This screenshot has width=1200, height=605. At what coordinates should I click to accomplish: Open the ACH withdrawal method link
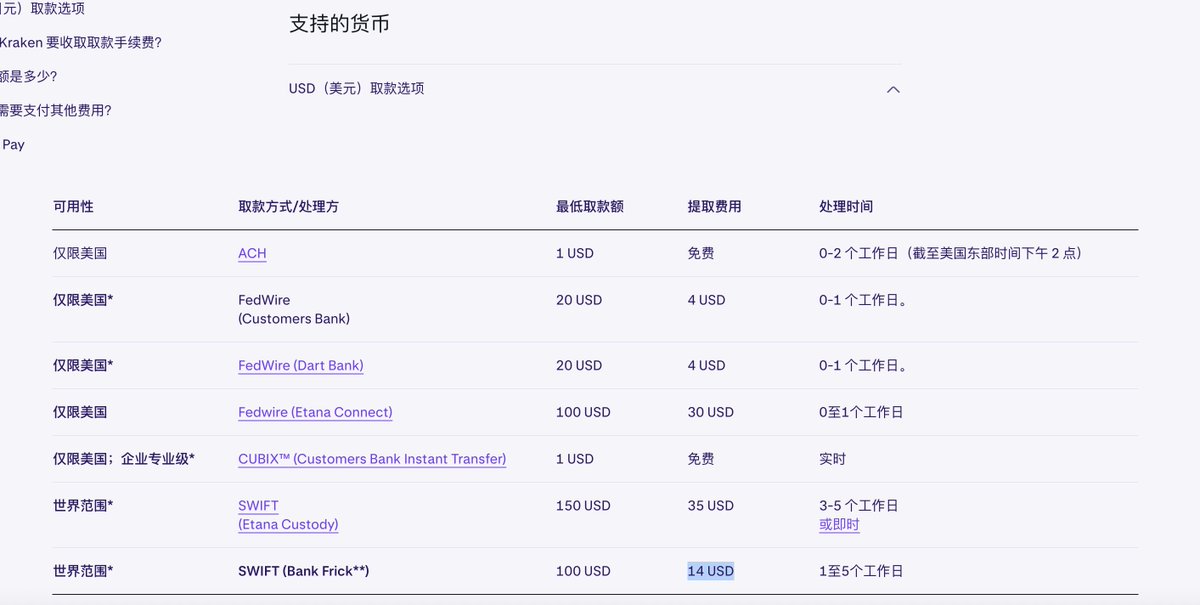click(252, 253)
